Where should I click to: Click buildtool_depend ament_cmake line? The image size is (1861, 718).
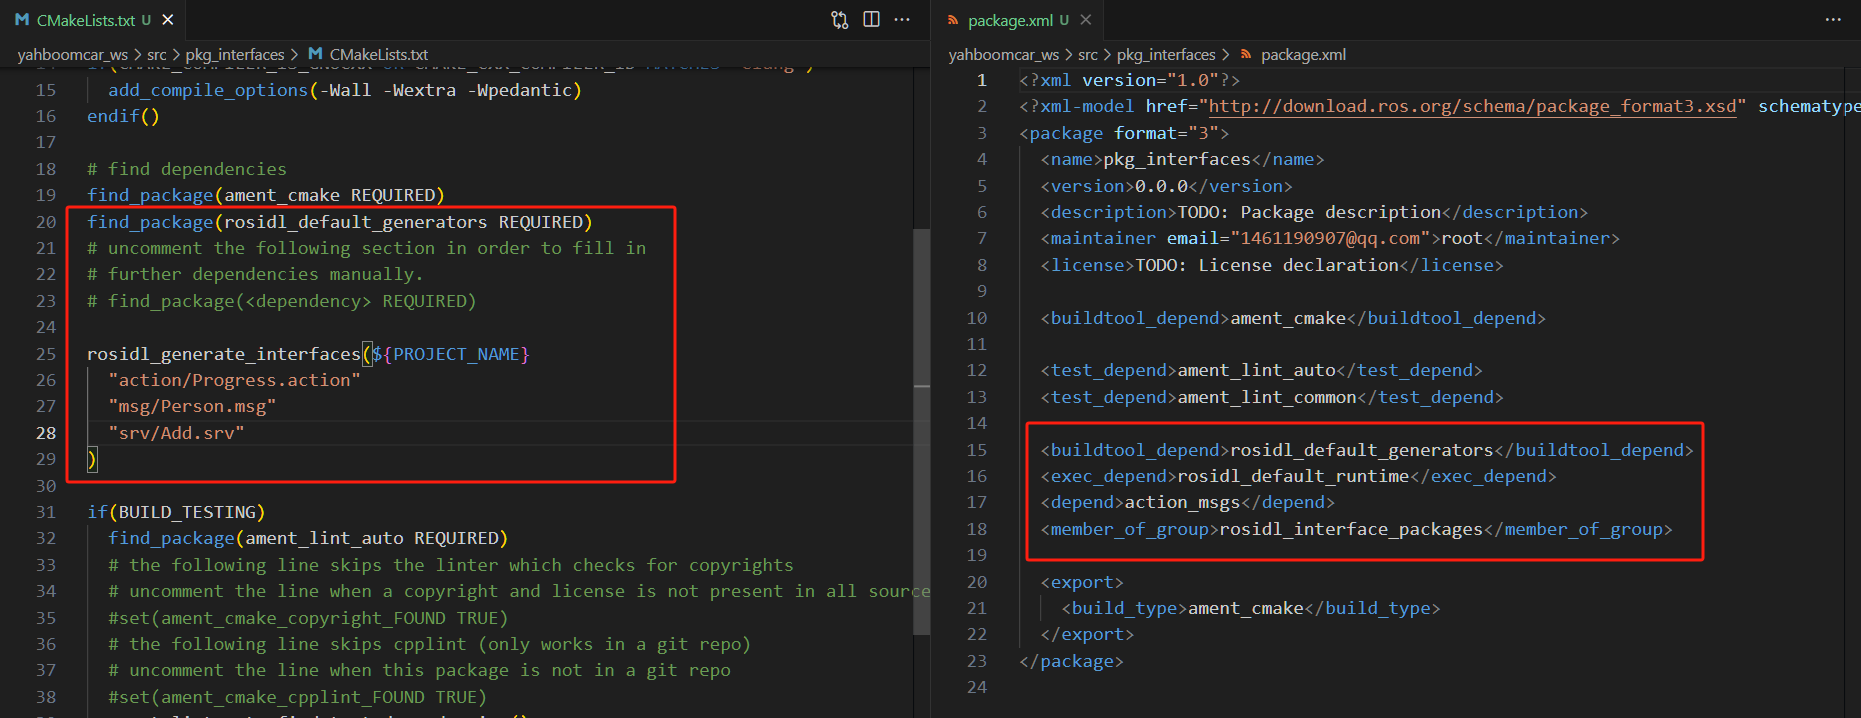[1293, 318]
